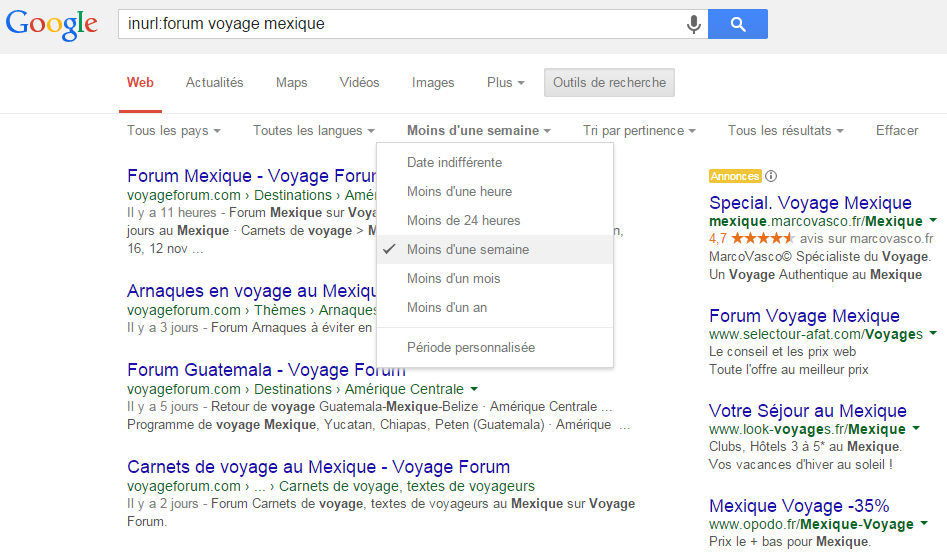Start voice search with microphone icon
This screenshot has height=552, width=947.
click(x=694, y=24)
